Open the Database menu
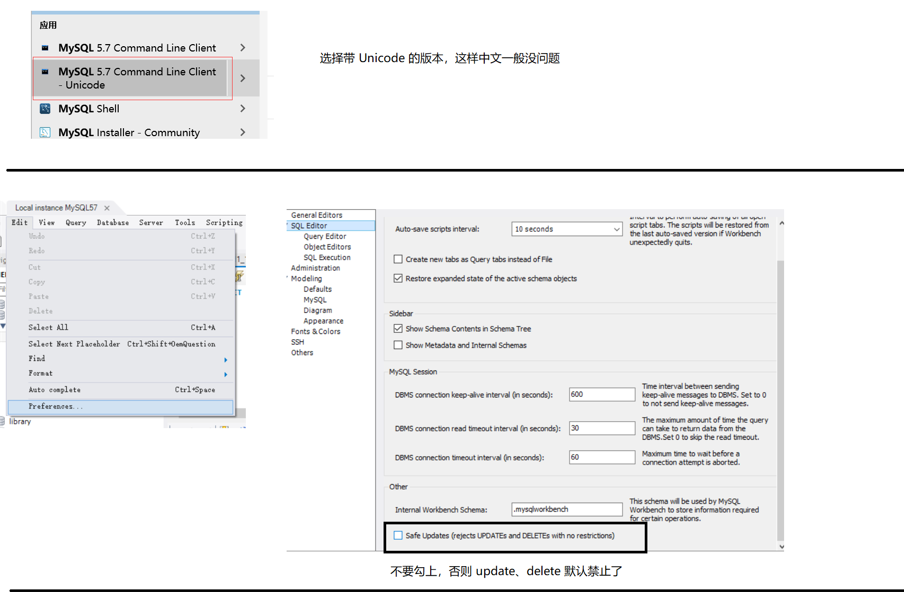The height and width of the screenshot is (592, 904). coord(113,223)
